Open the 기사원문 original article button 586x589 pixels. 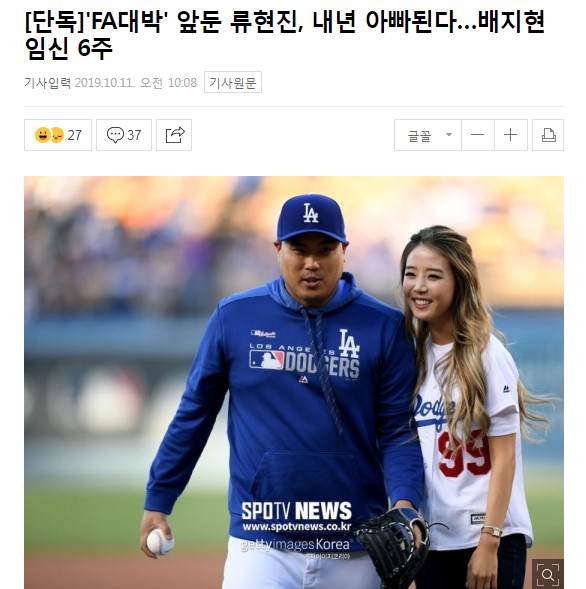click(x=233, y=82)
